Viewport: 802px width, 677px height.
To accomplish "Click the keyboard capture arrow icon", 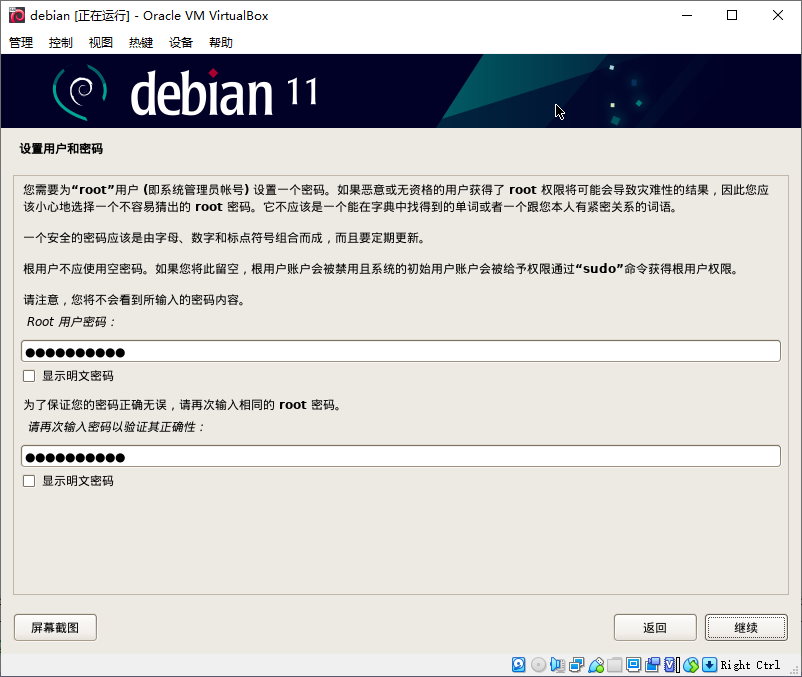I will coord(709,664).
